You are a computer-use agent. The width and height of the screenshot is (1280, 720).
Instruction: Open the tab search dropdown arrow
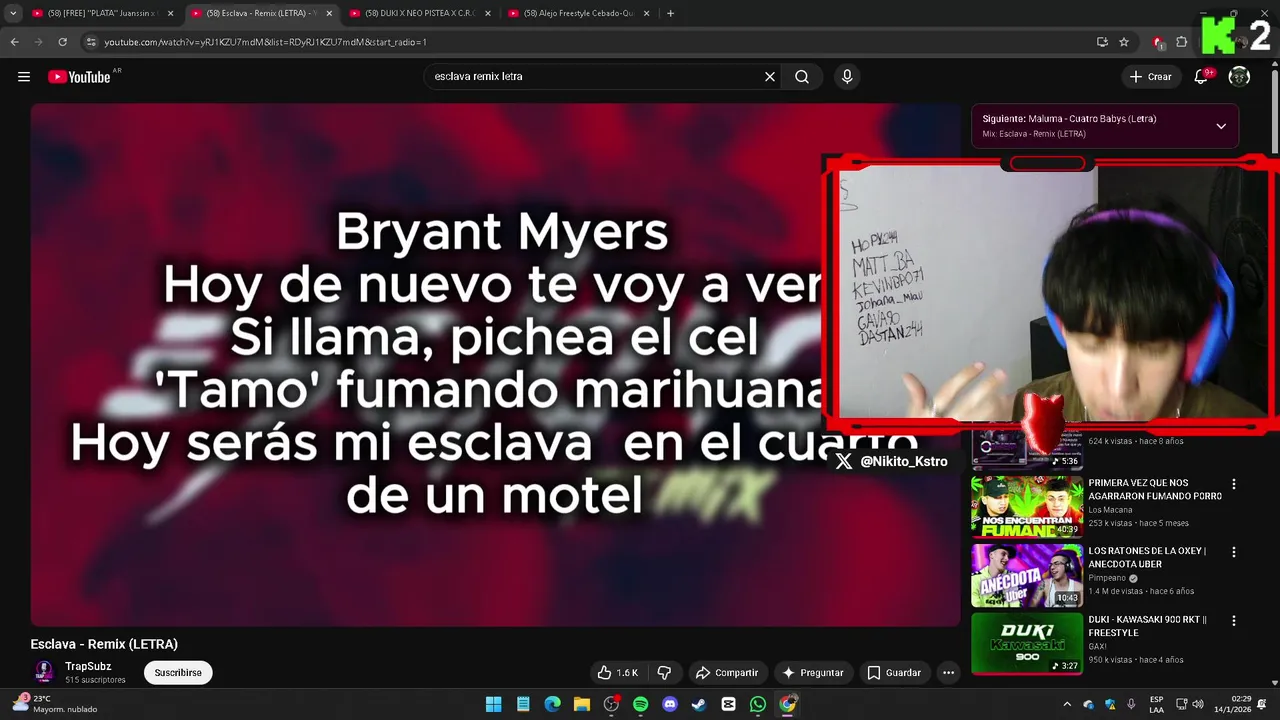coord(12,13)
